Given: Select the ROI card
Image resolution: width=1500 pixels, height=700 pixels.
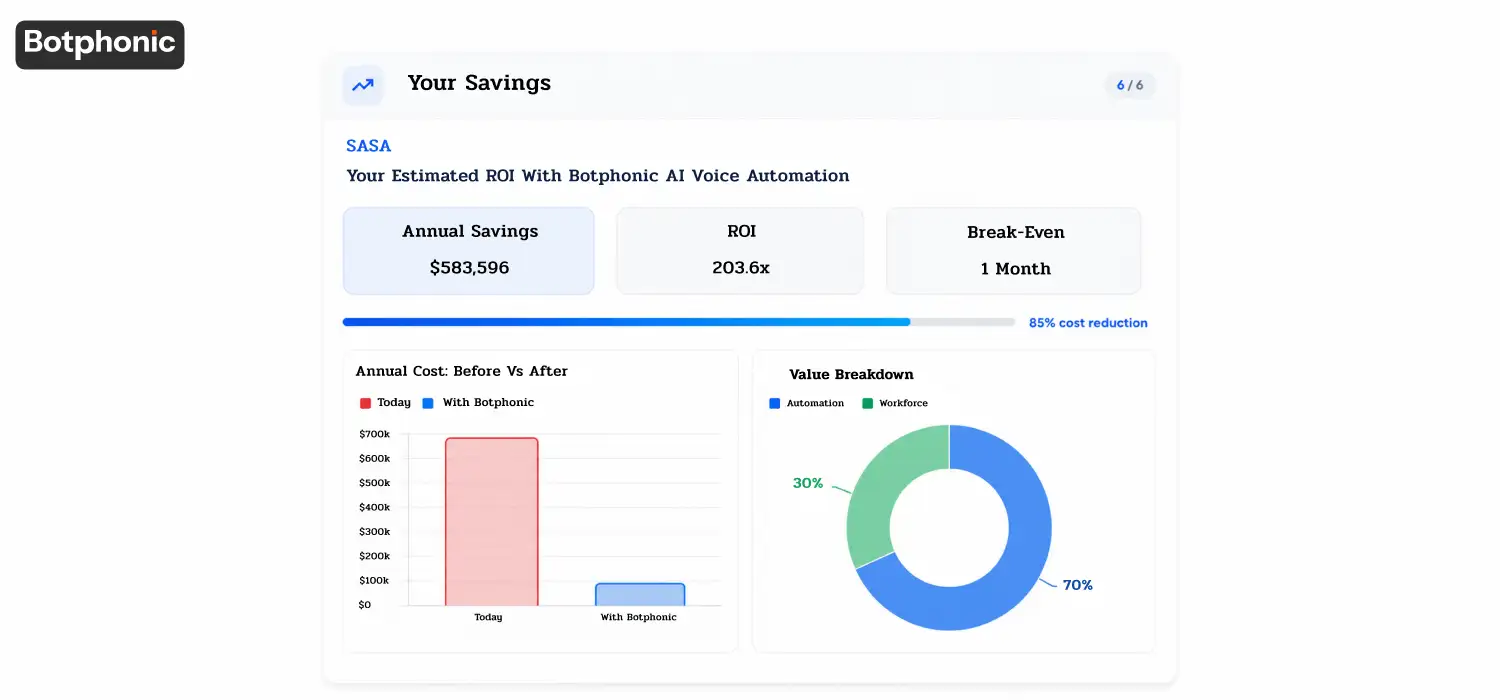Looking at the screenshot, I should 740,251.
